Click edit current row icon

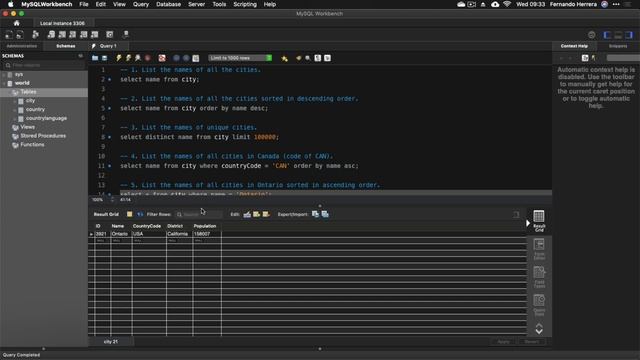(247, 214)
